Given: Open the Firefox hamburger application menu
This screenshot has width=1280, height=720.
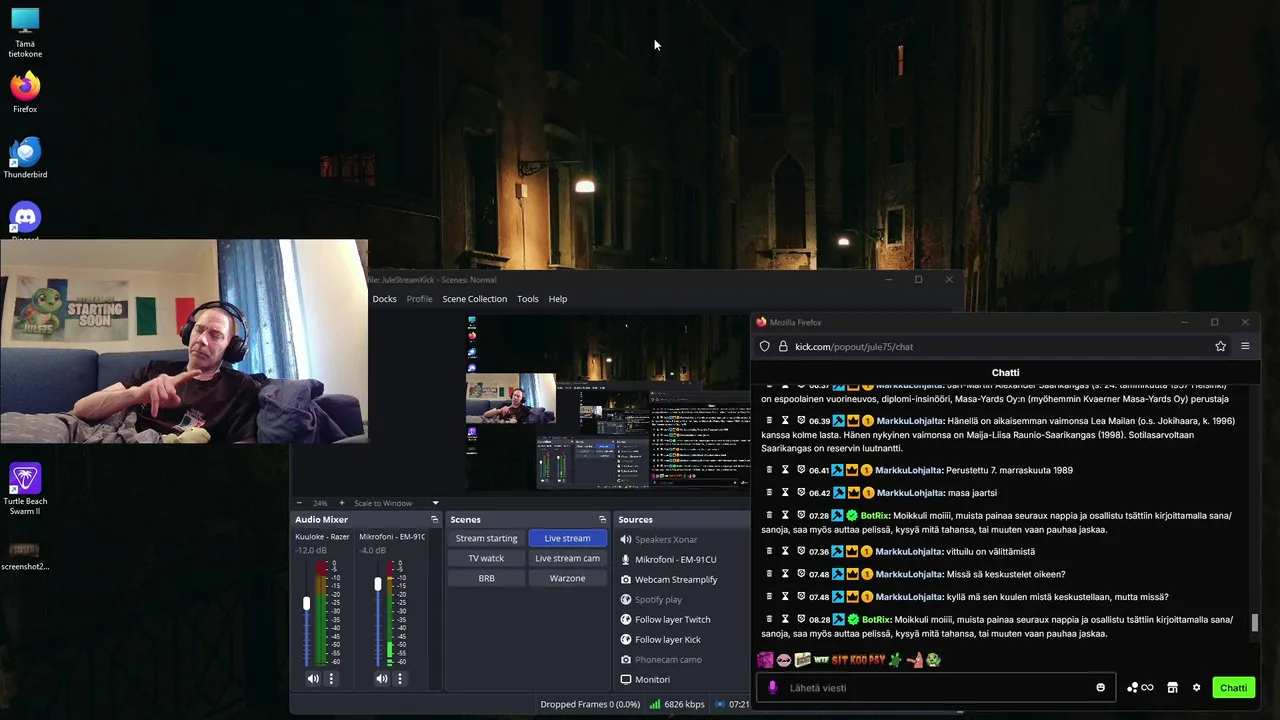Looking at the screenshot, I should point(1245,346).
